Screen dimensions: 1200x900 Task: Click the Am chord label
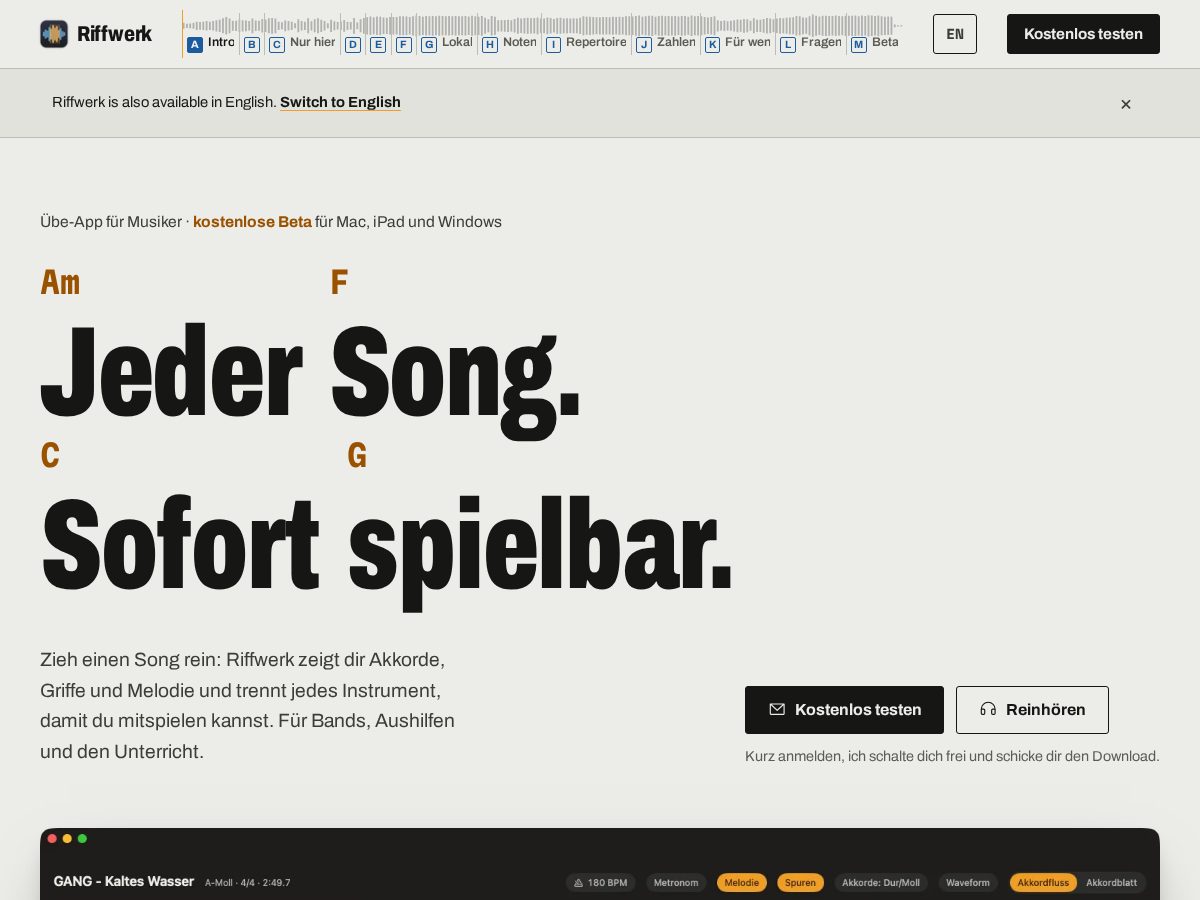click(60, 282)
